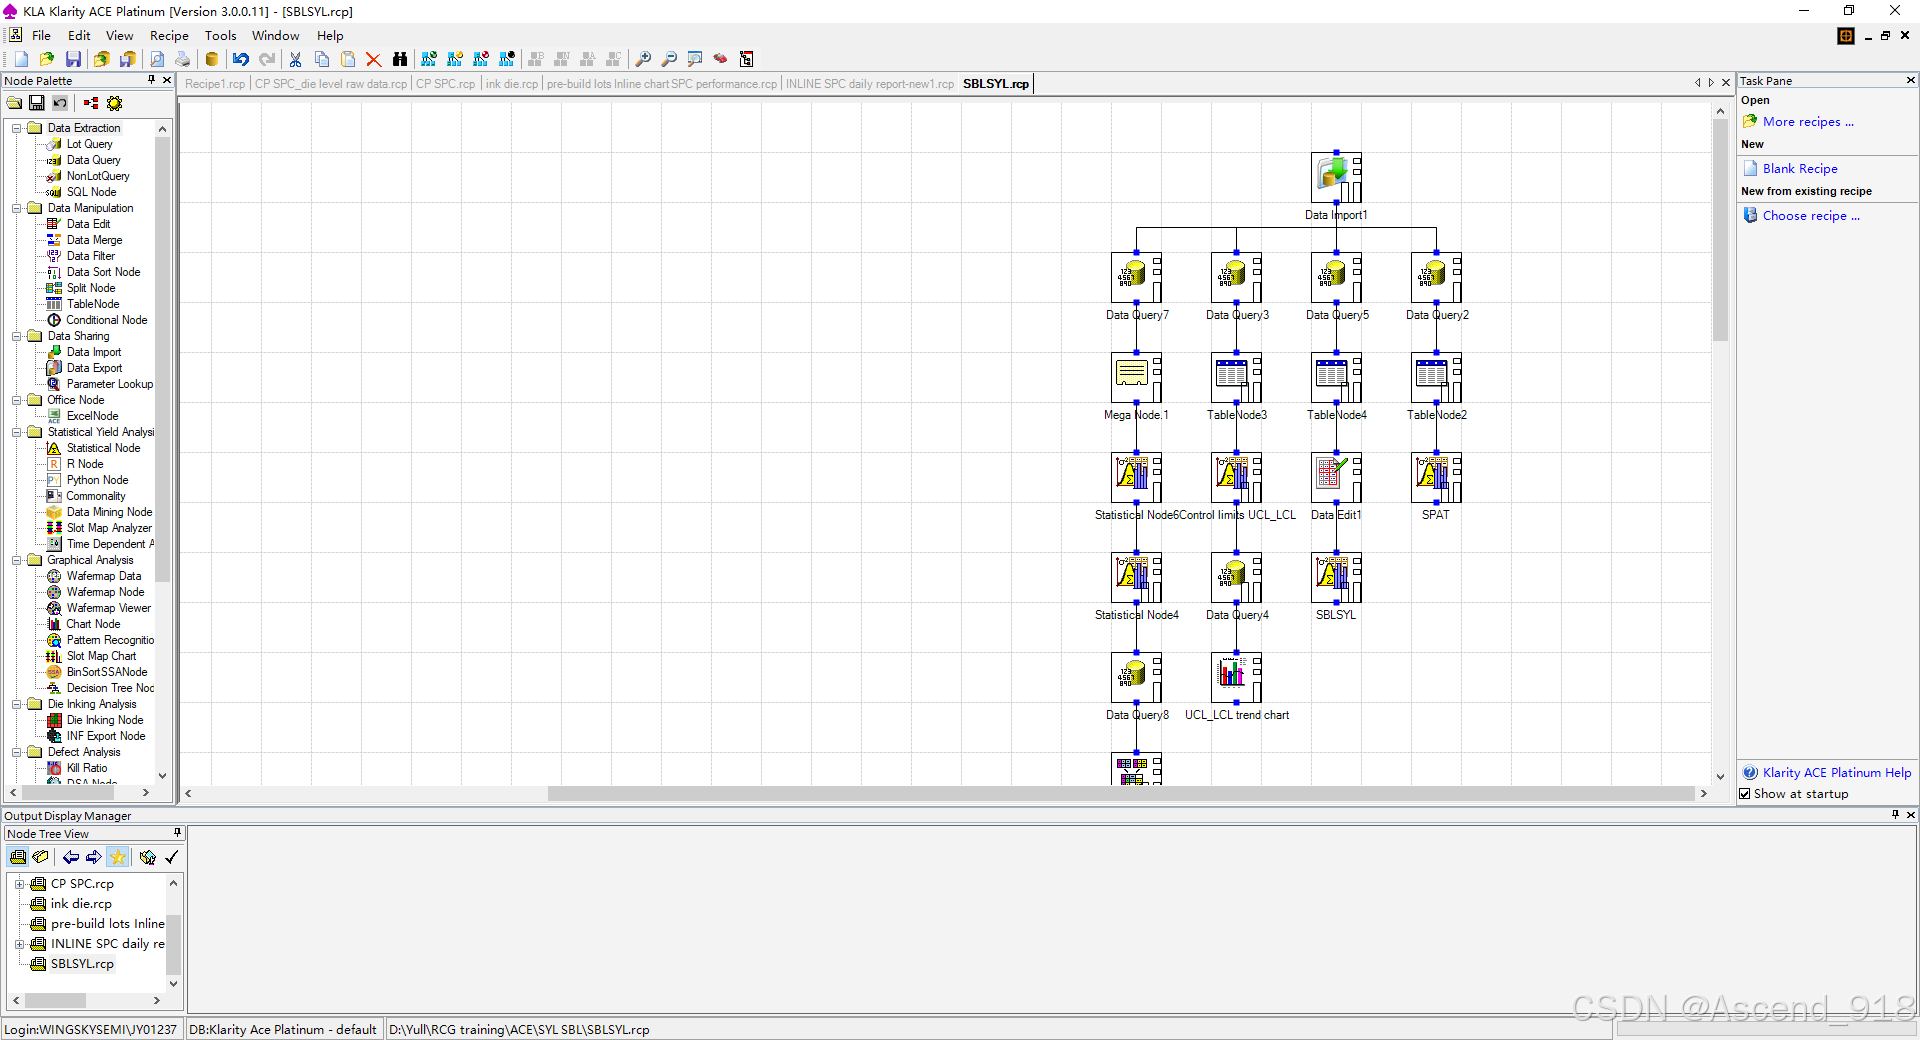The image size is (1920, 1040).
Task: Toggle the Show at startup checkbox
Action: click(1745, 794)
